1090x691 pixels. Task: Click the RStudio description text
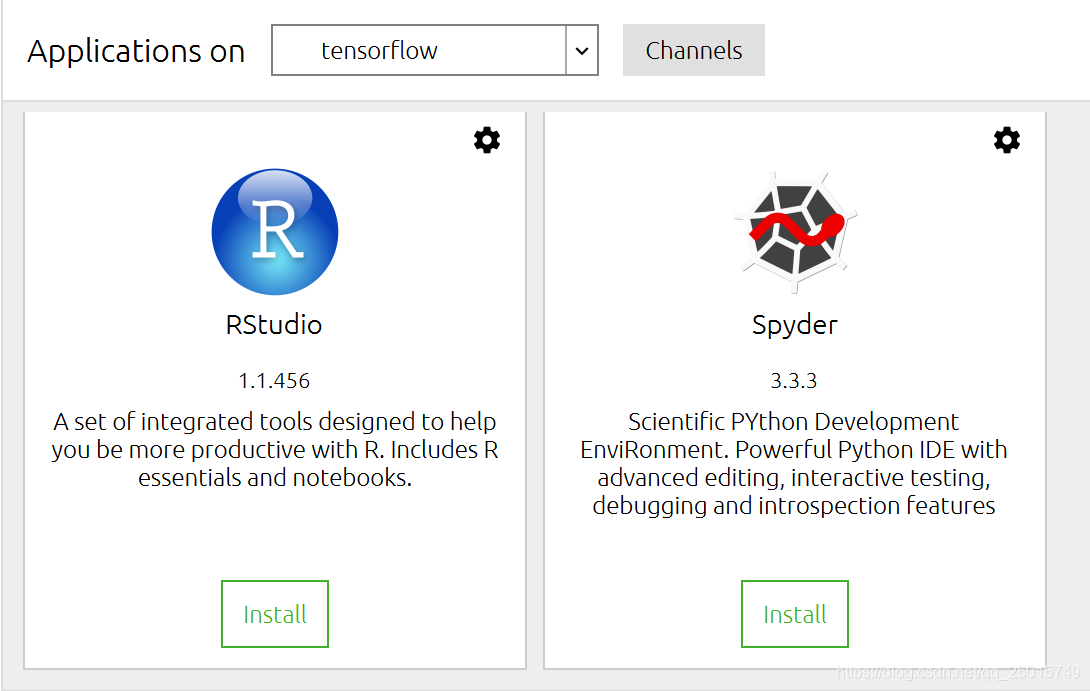coord(275,450)
